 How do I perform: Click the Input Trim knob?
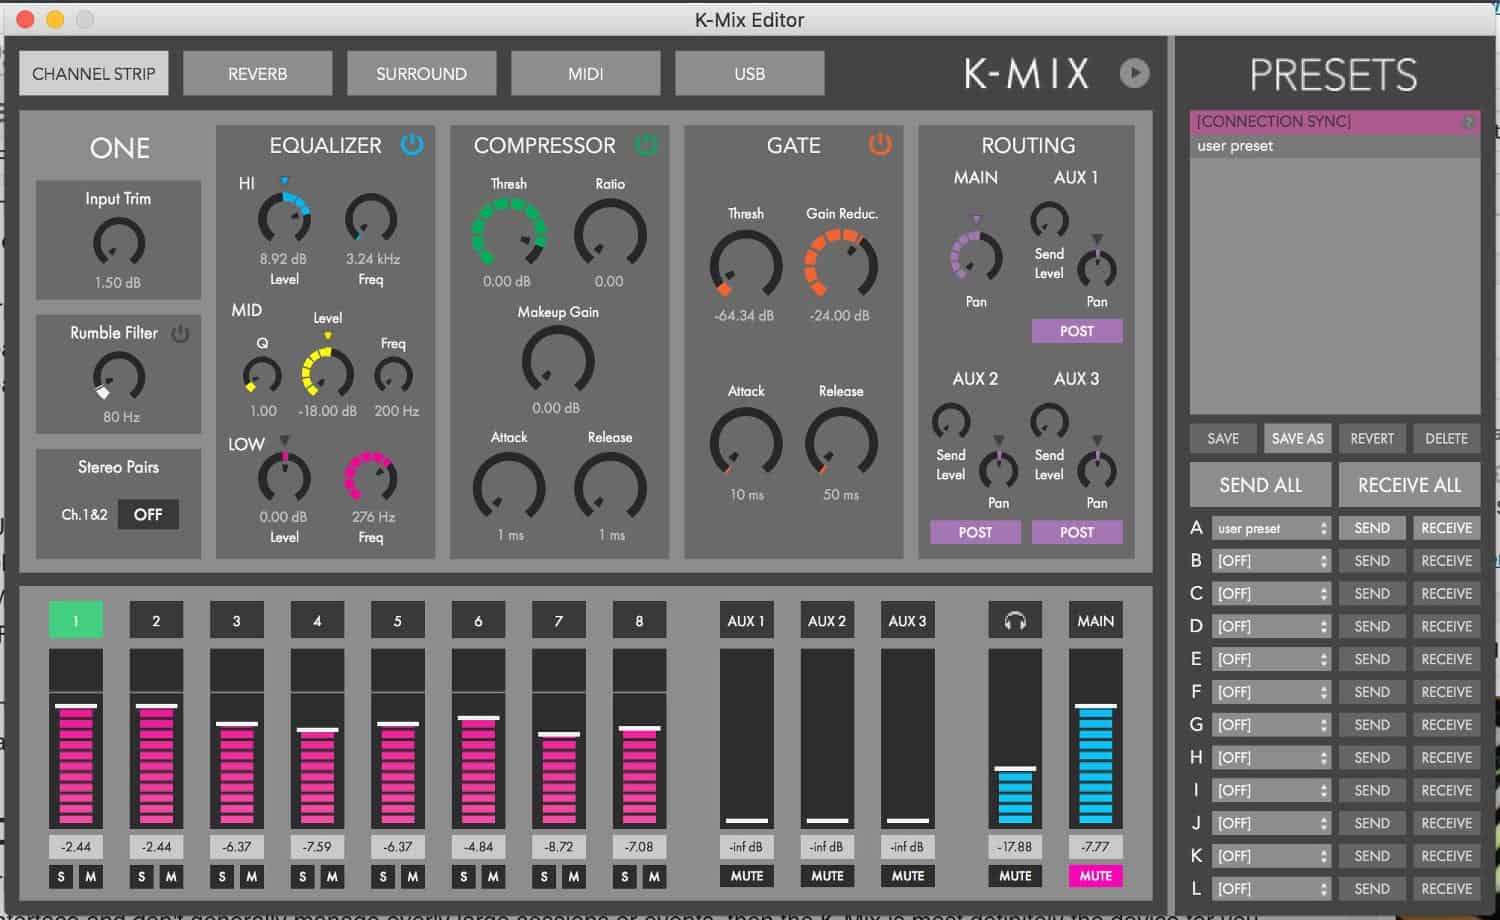point(118,242)
